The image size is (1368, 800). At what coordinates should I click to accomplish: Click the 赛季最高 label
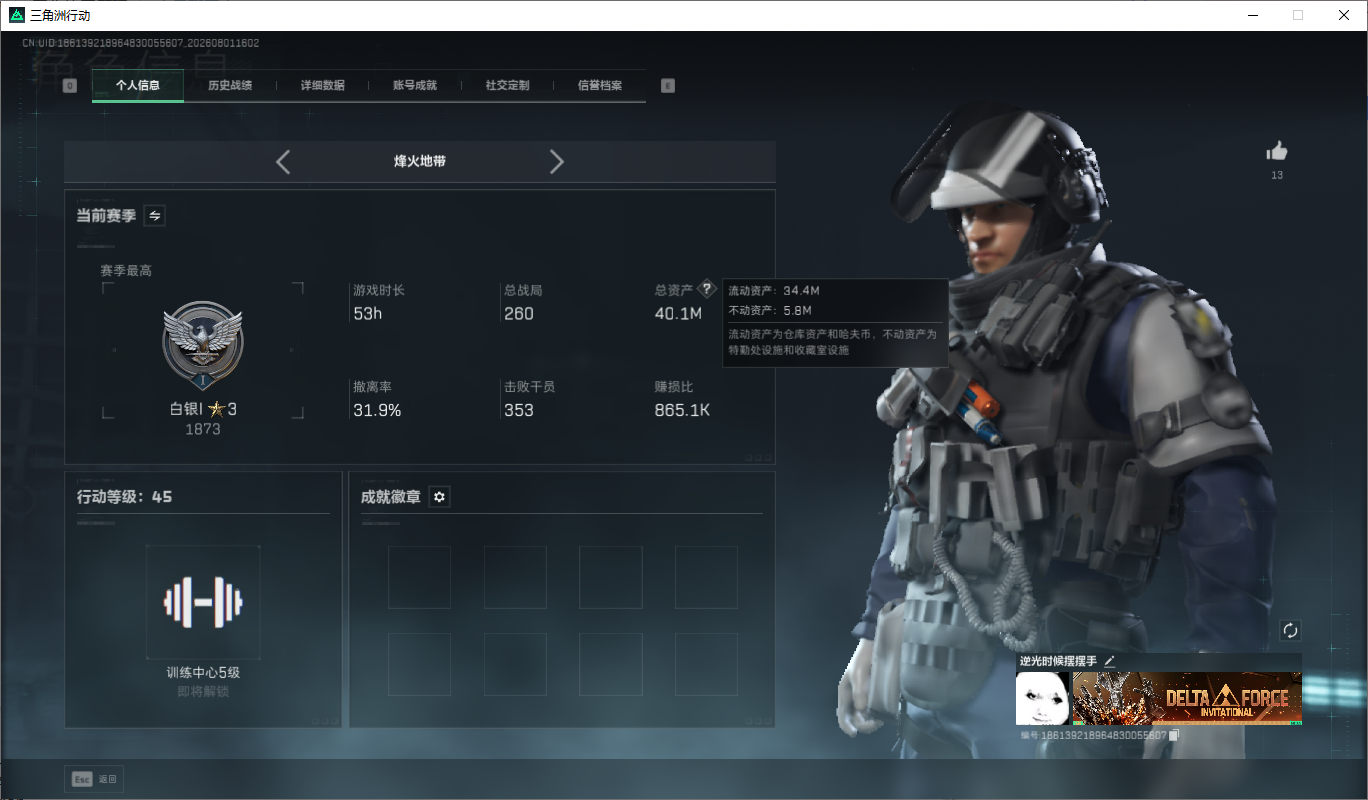pyautogui.click(x=126, y=270)
